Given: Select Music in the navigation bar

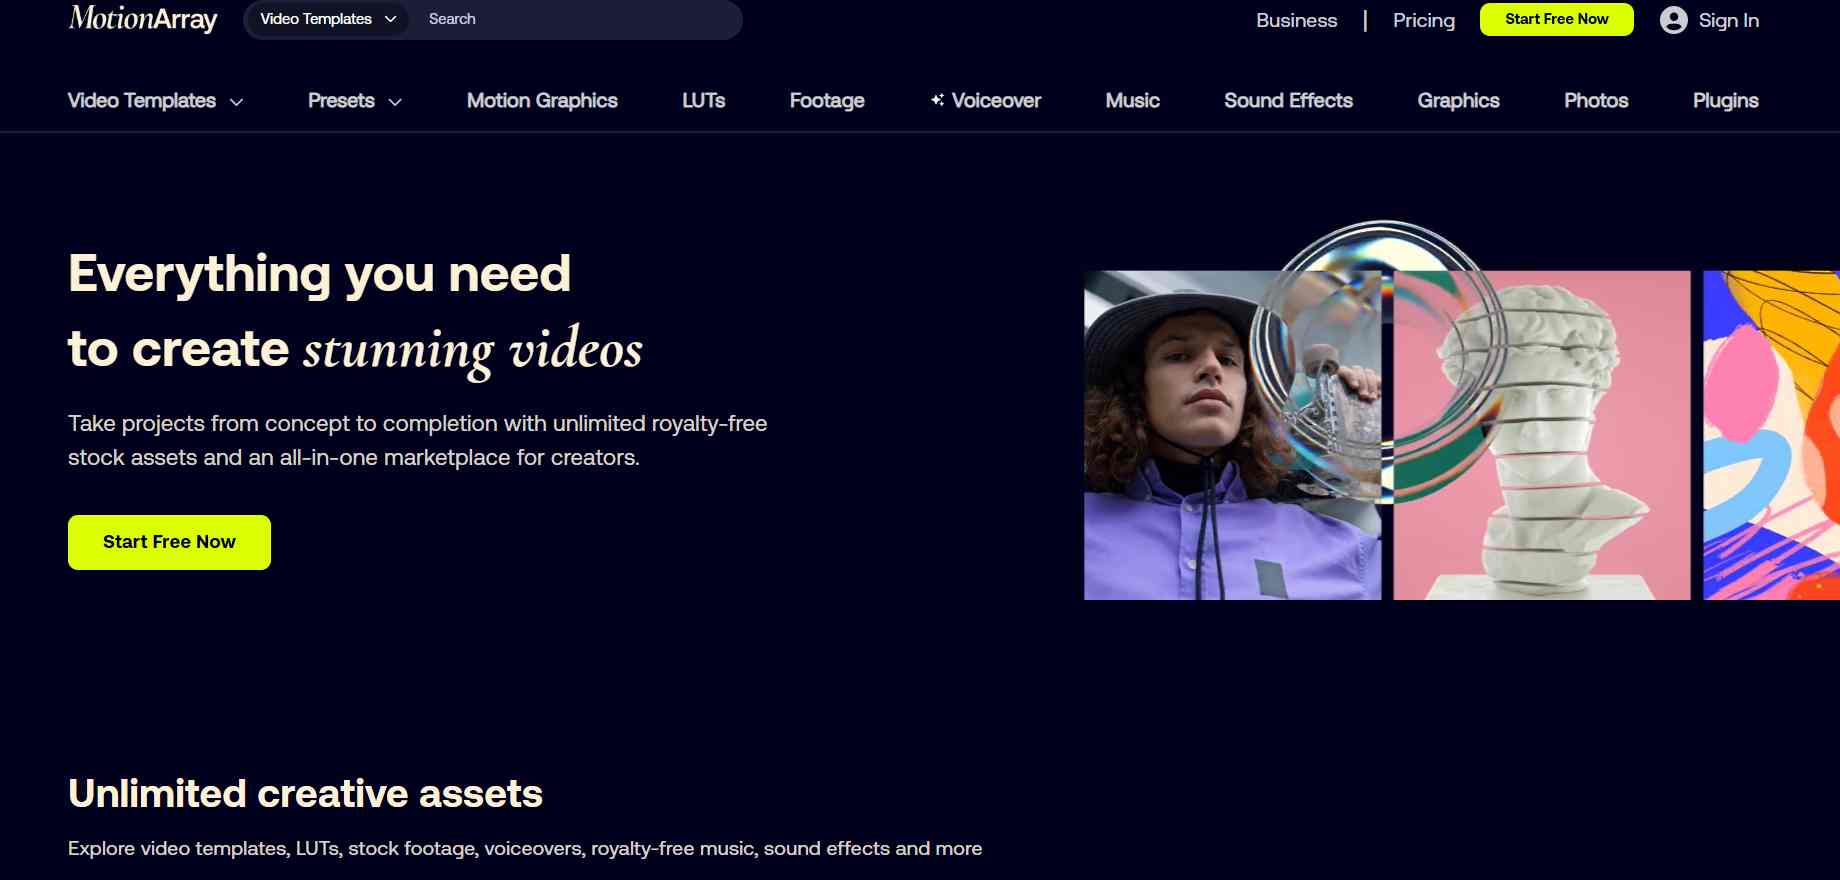Looking at the screenshot, I should [x=1133, y=100].
